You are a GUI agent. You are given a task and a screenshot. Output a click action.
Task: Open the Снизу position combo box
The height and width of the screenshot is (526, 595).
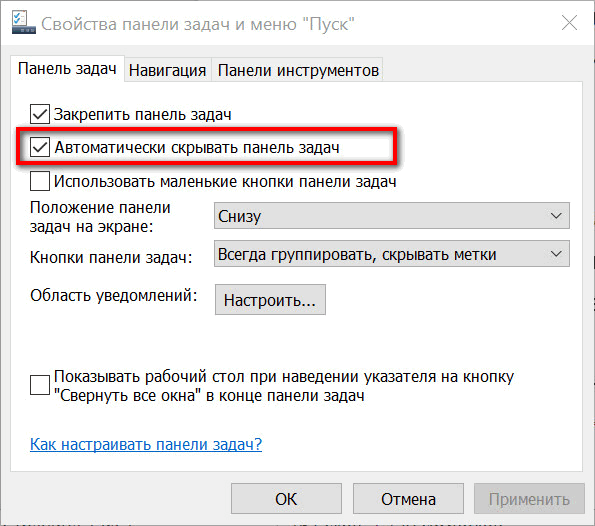click(392, 216)
